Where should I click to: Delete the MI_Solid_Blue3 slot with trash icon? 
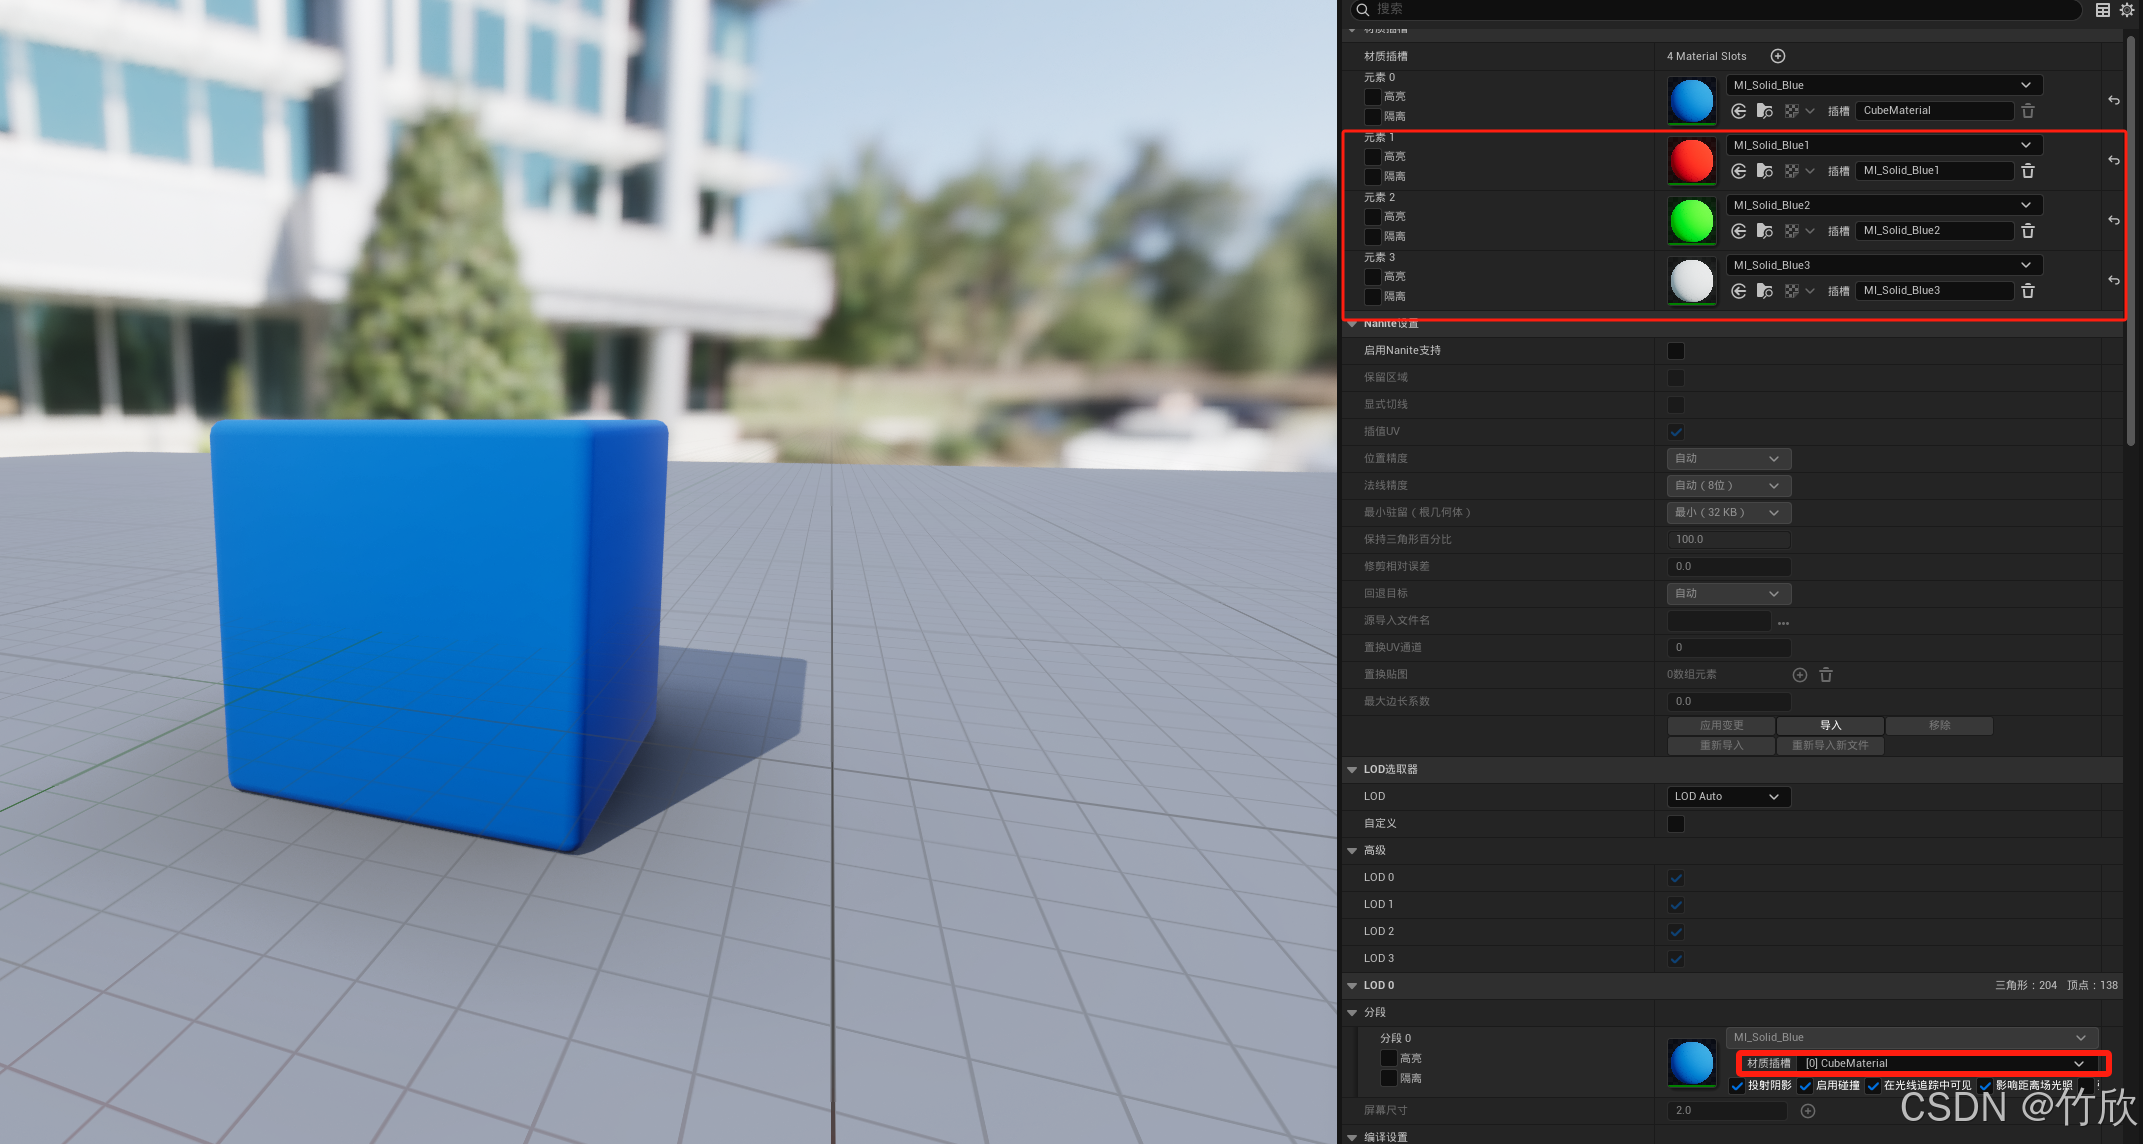tap(2028, 291)
